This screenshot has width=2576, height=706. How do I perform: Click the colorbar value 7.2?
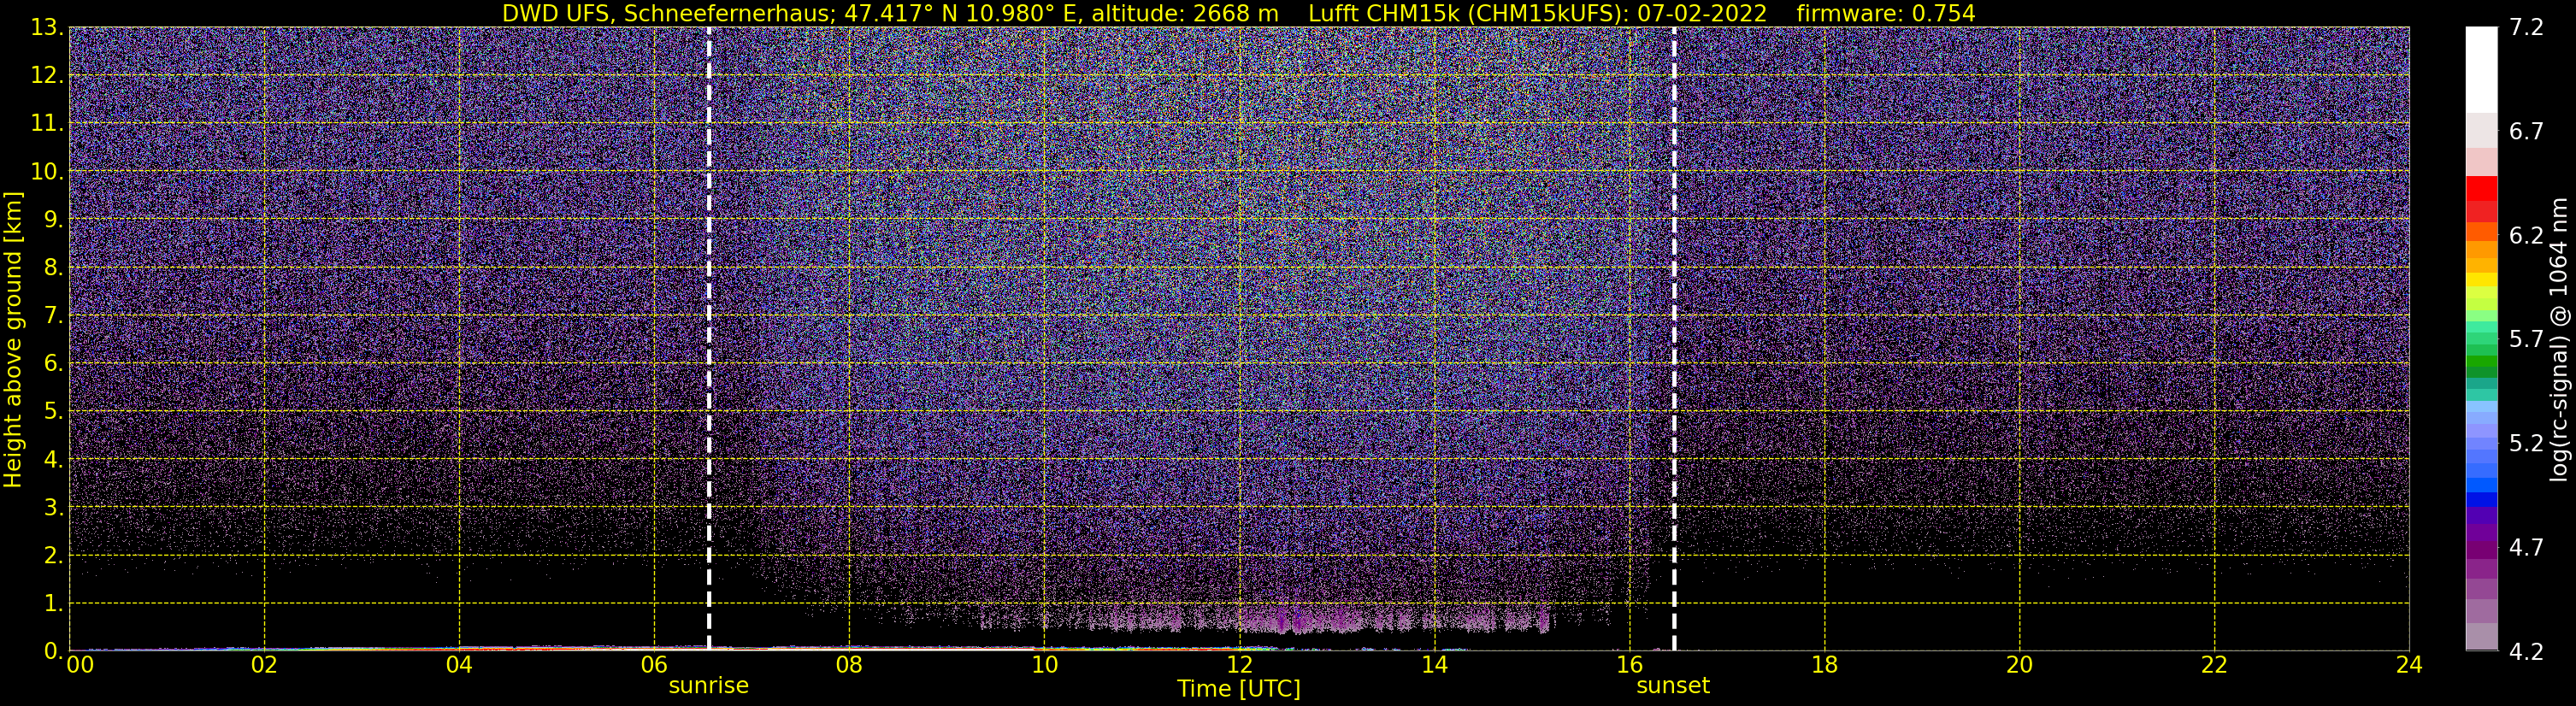tap(2526, 28)
